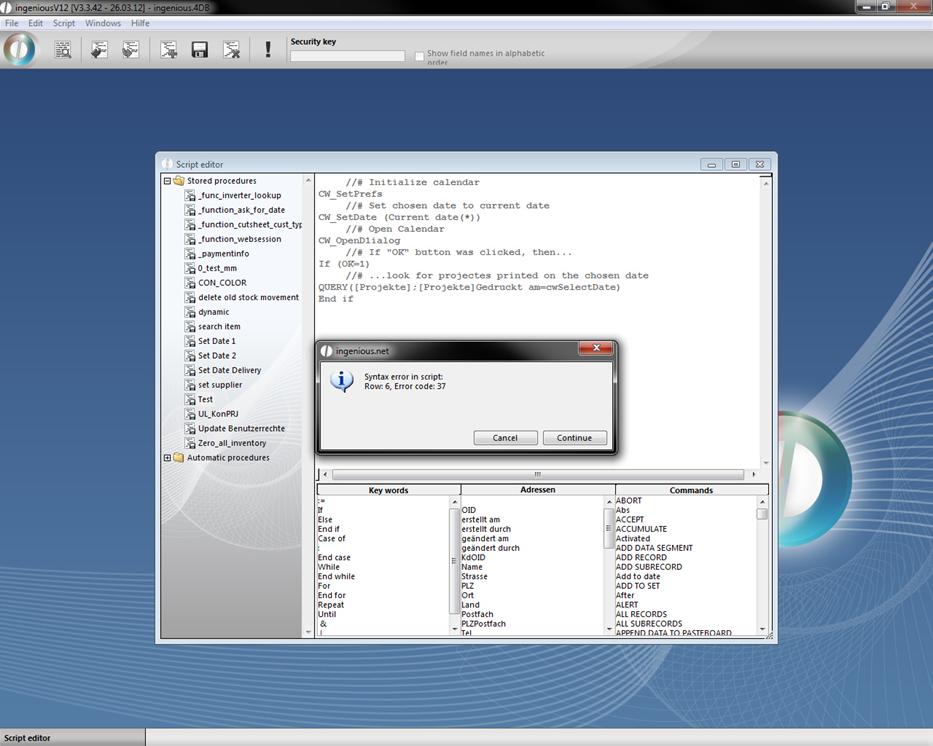Click the Security key input field

(x=347, y=56)
